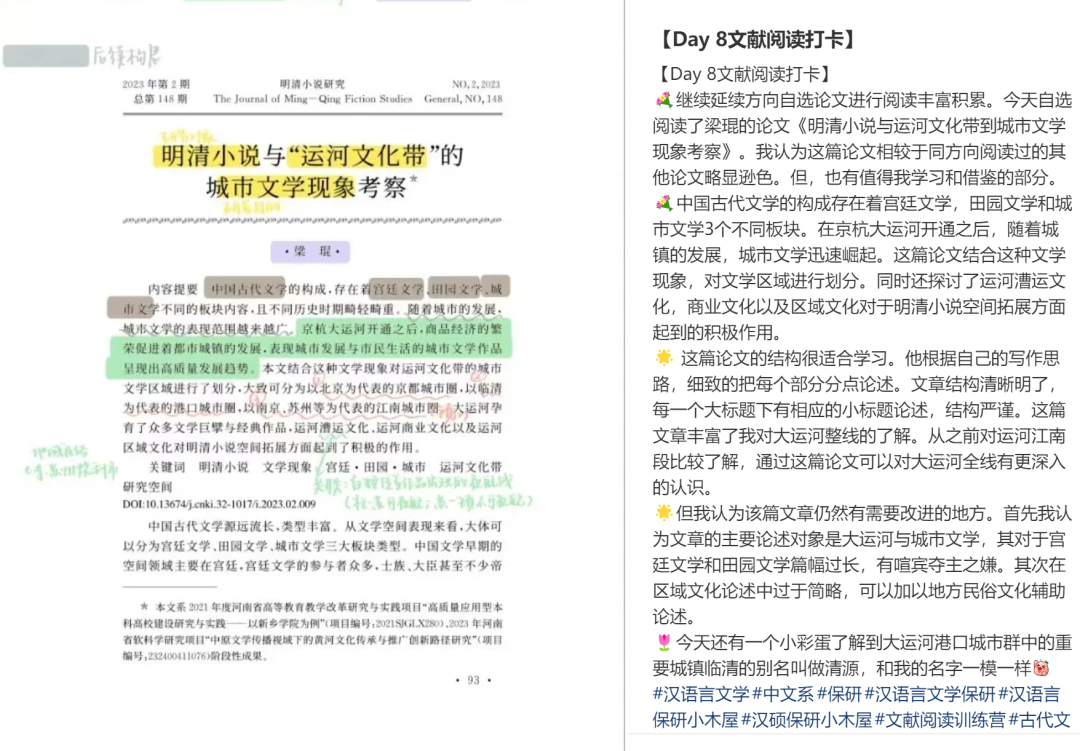Open the #汉语言文学 hashtag
The width and height of the screenshot is (1080, 751).
[x=700, y=694]
